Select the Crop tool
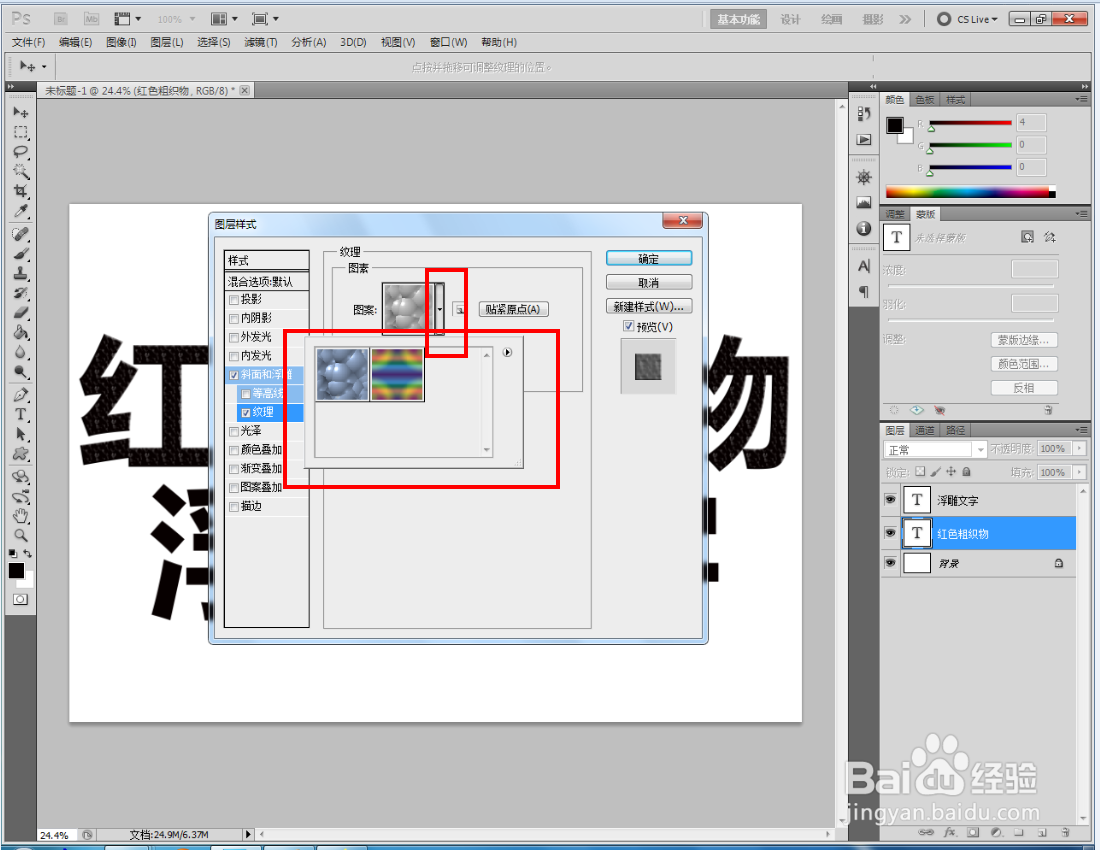1100x850 pixels. tap(20, 191)
